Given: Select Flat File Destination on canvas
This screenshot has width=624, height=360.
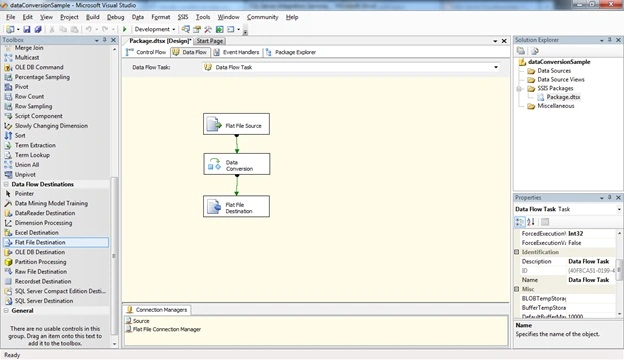Looking at the screenshot, I should 236,206.
